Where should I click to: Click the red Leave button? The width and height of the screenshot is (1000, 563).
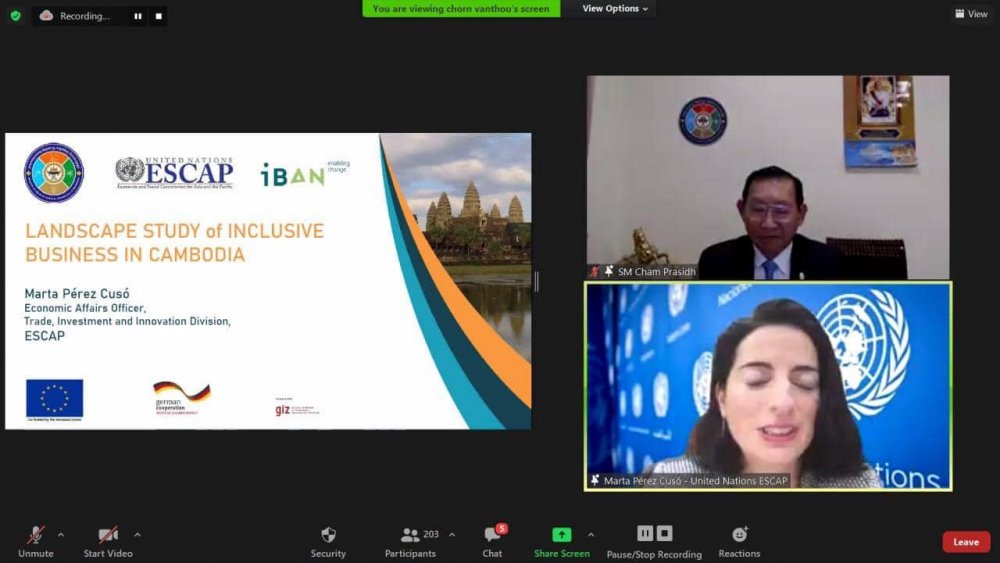(966, 542)
